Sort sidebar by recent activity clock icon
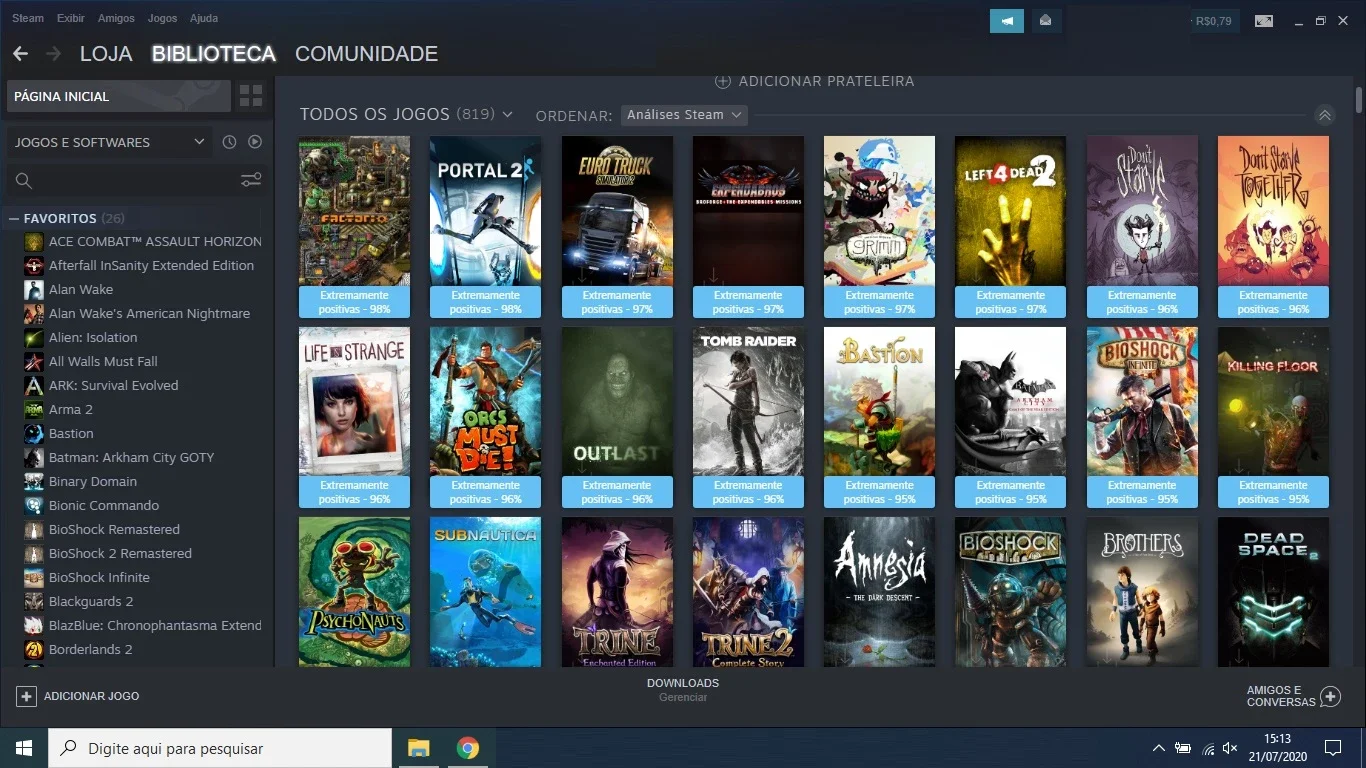1366x768 pixels. [229, 142]
